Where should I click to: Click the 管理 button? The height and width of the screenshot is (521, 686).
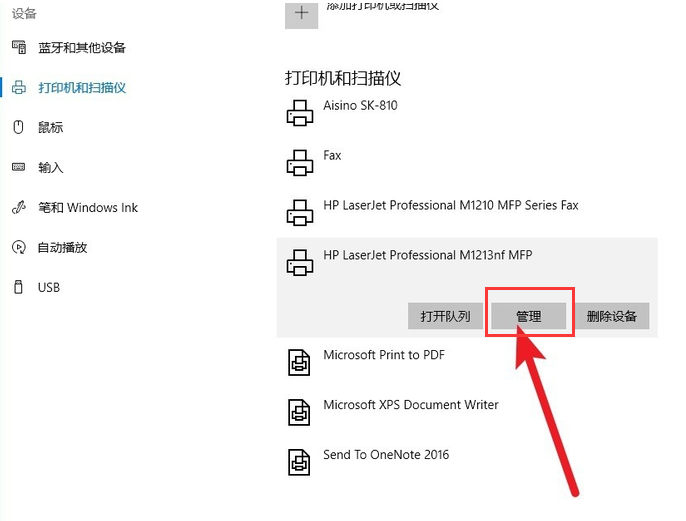pos(528,316)
